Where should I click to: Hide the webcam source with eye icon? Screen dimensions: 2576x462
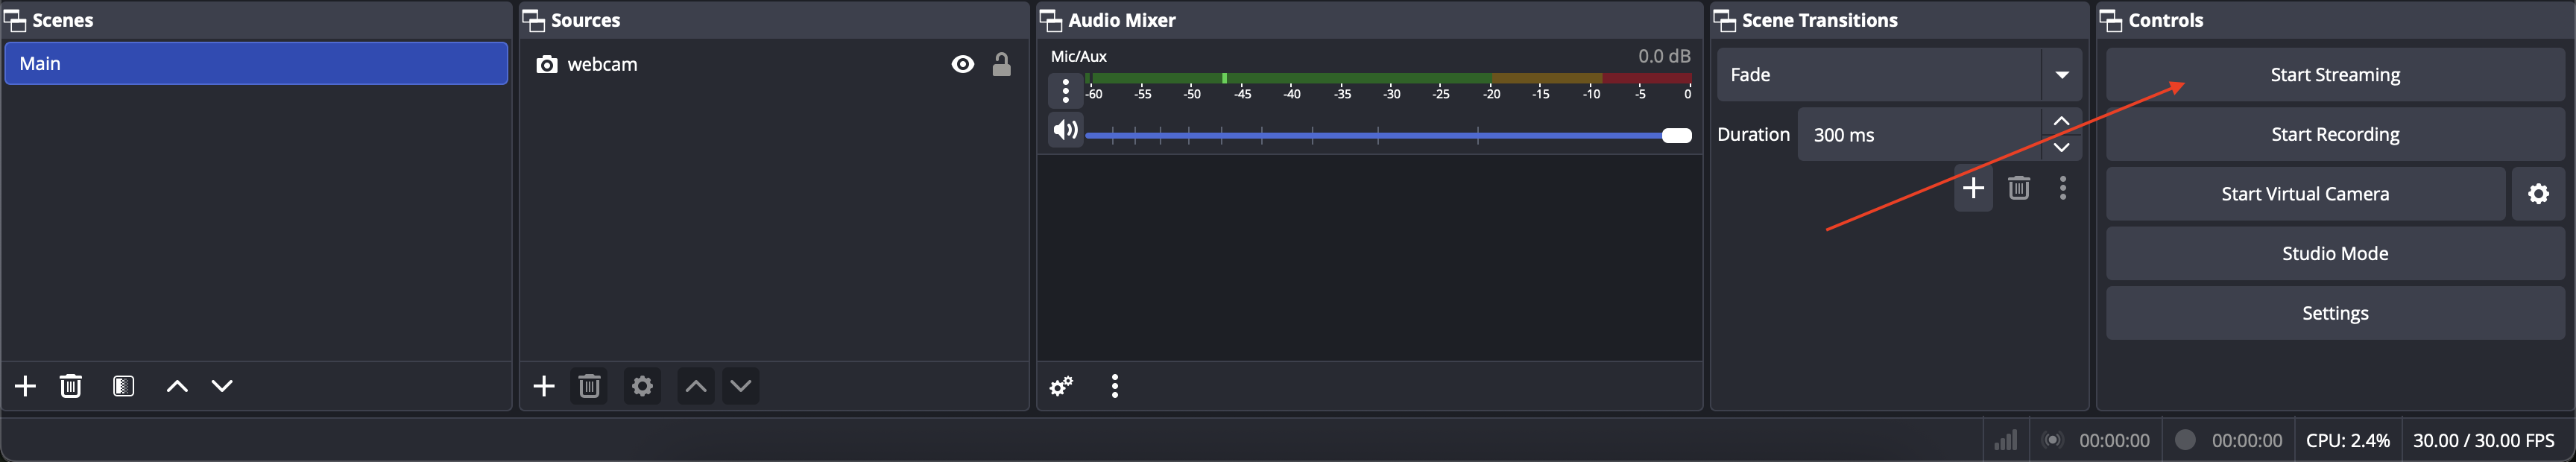(962, 65)
